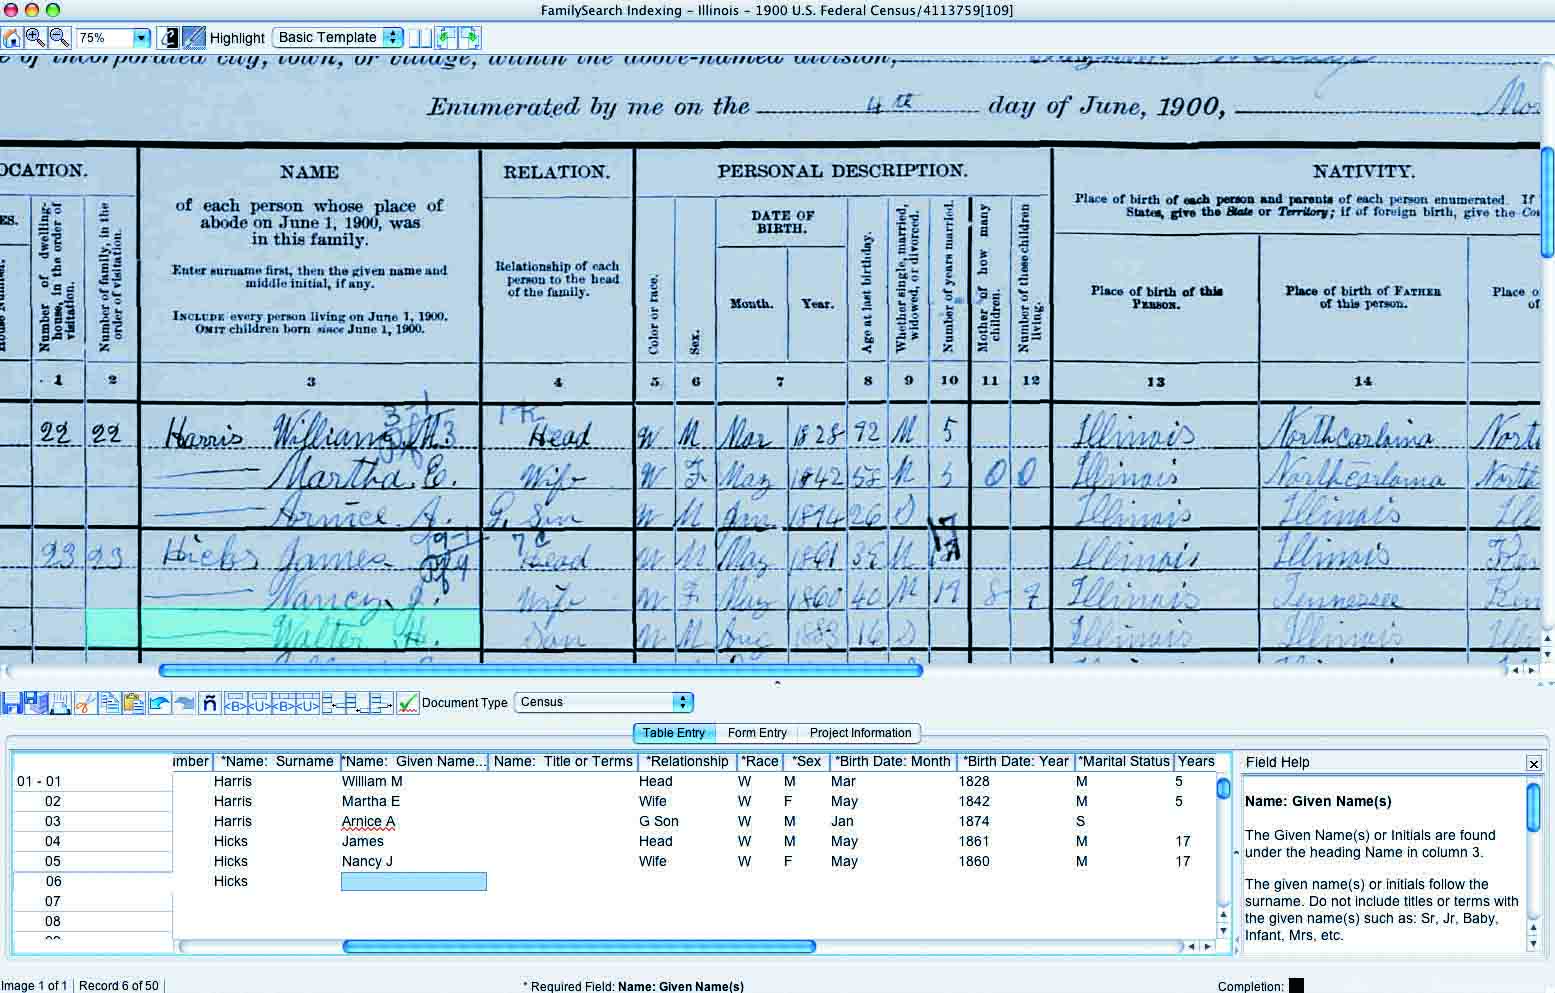Close the Field Help panel
Screen dimensions: 1555x993
point(1533,763)
